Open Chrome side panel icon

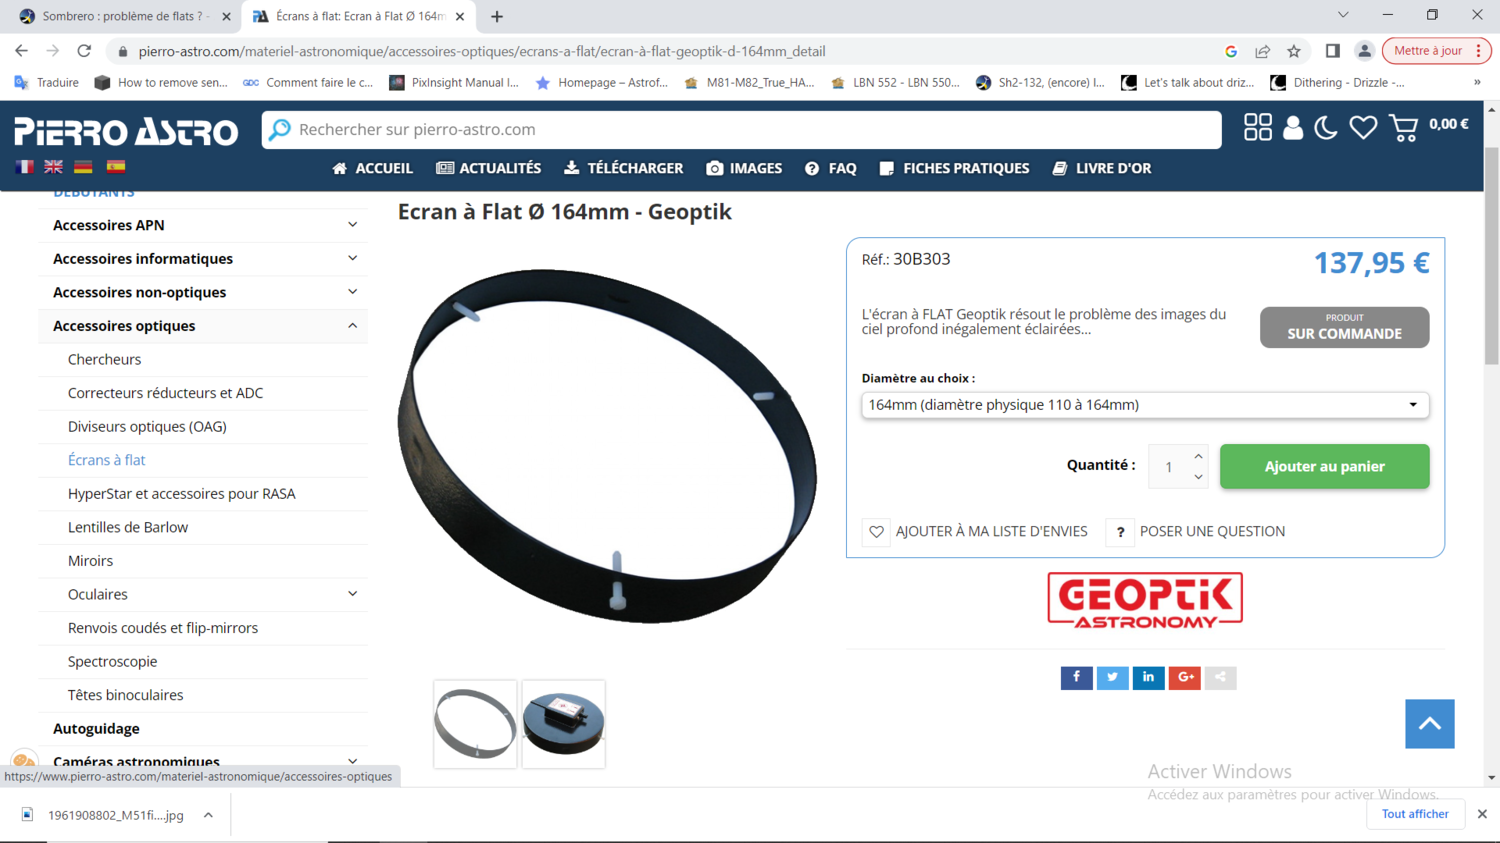pyautogui.click(x=1333, y=51)
